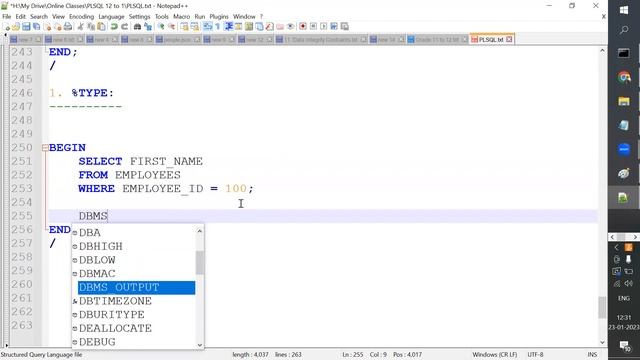Paste clipboard using toolbar icon
This screenshot has width=640, height=360.
pos(101,27)
